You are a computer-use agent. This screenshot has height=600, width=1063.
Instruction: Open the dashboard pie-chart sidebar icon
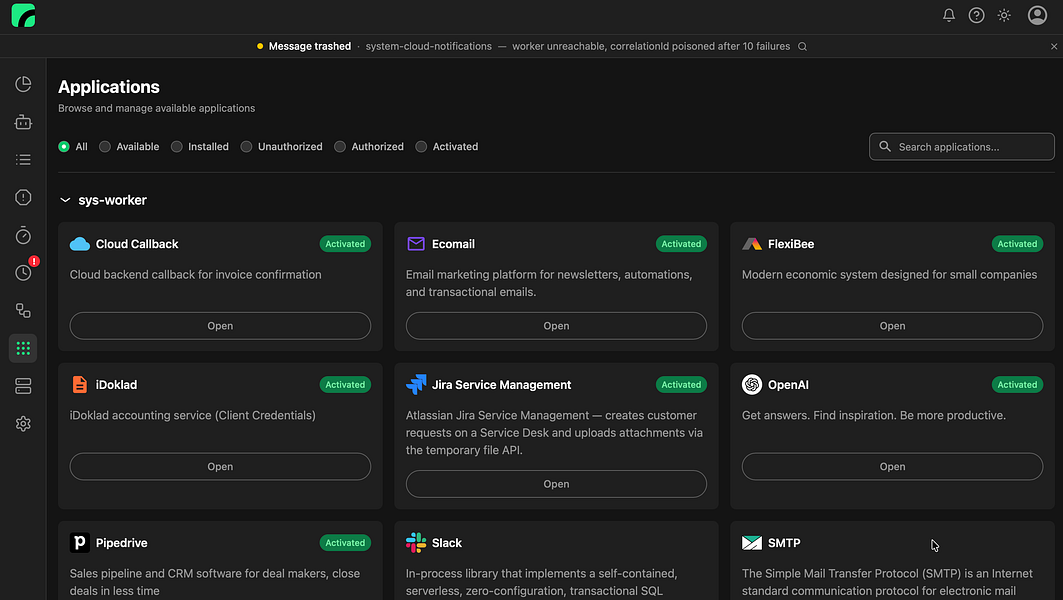coord(23,84)
